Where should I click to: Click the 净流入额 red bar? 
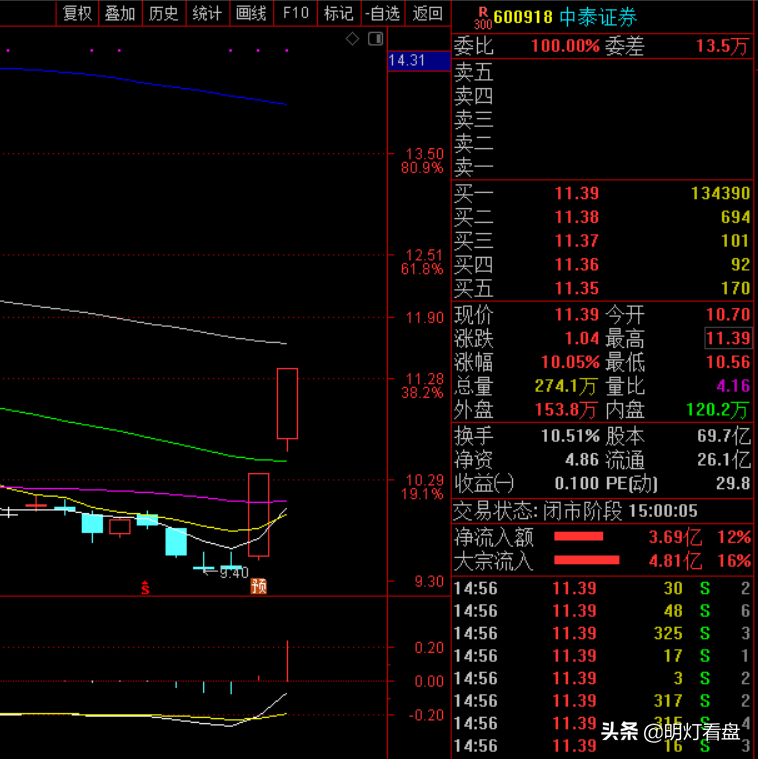pos(578,536)
